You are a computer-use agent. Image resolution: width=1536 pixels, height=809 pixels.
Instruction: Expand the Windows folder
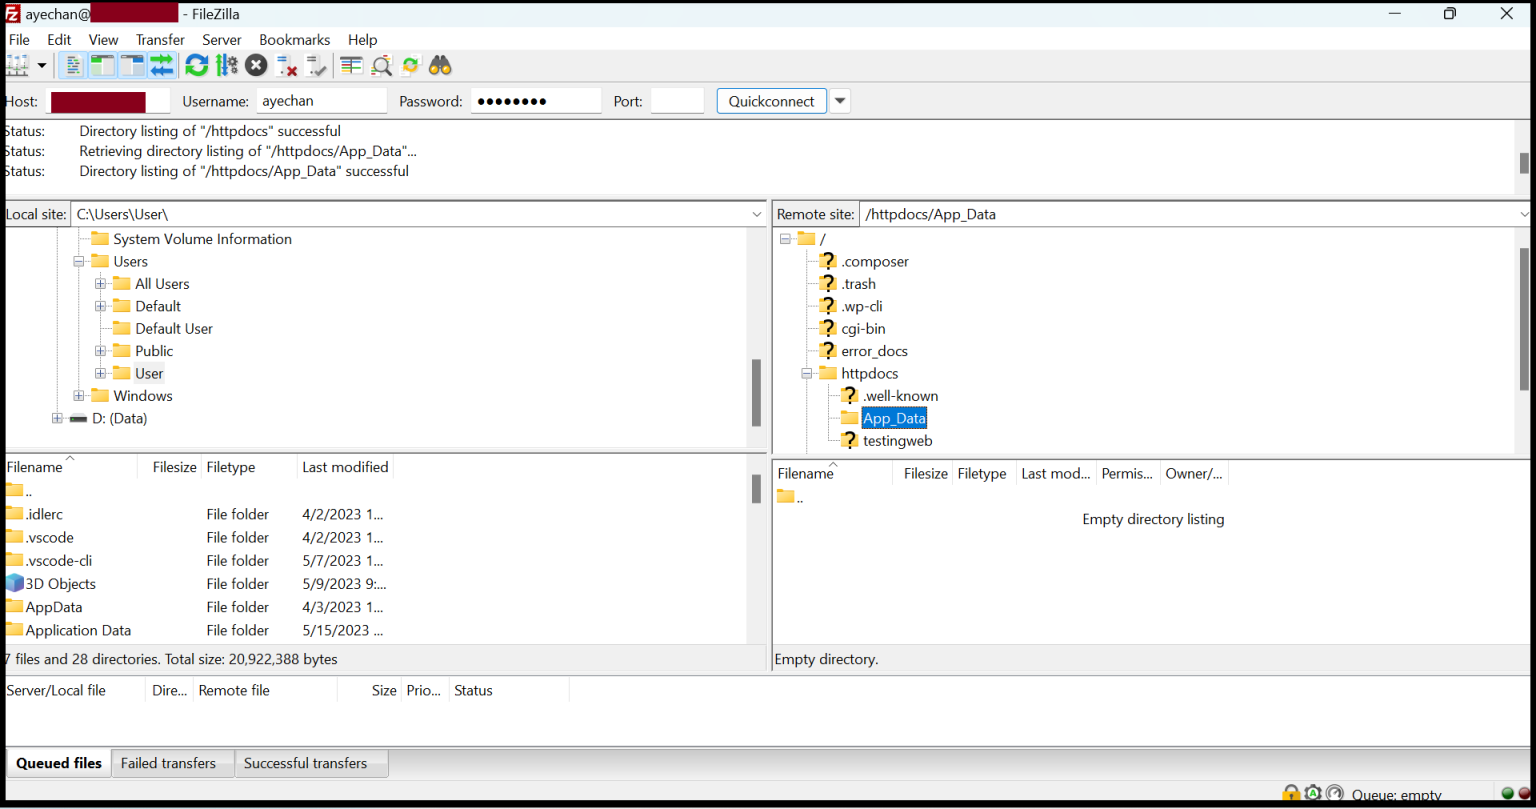pos(78,396)
